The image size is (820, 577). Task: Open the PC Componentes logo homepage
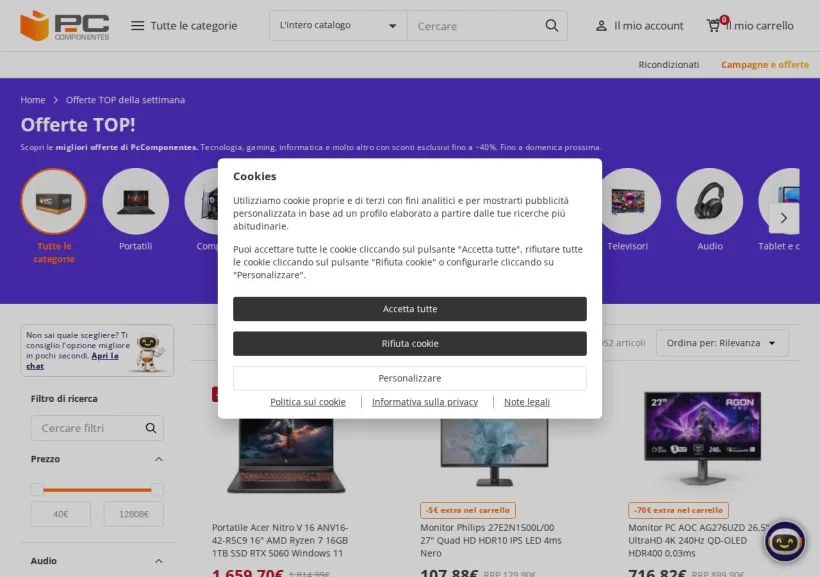tap(65, 25)
